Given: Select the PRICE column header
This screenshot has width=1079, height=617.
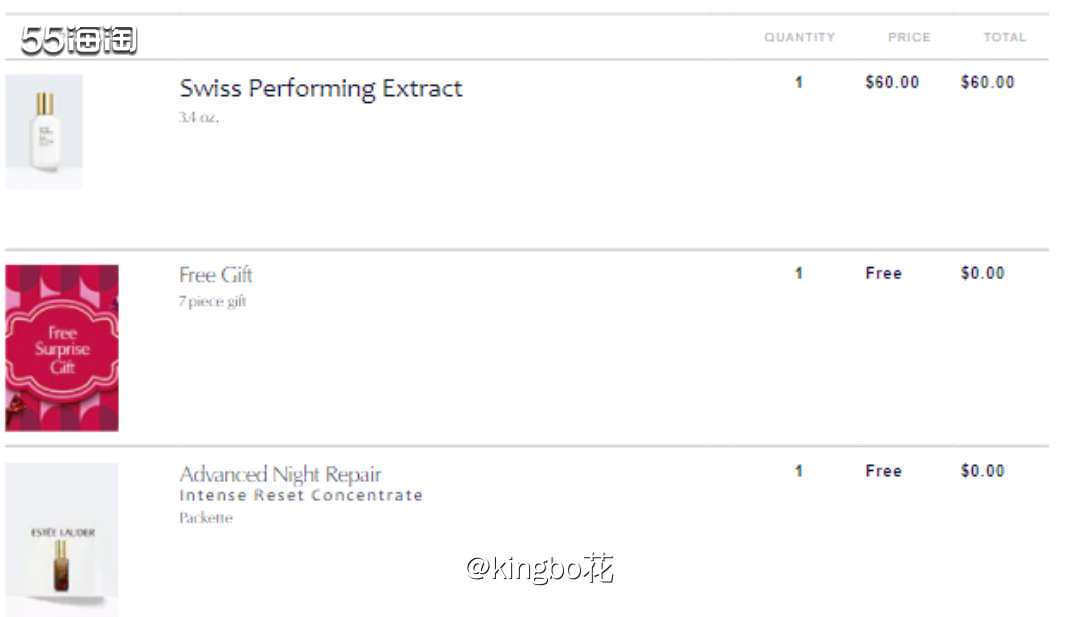Looking at the screenshot, I should (909, 37).
